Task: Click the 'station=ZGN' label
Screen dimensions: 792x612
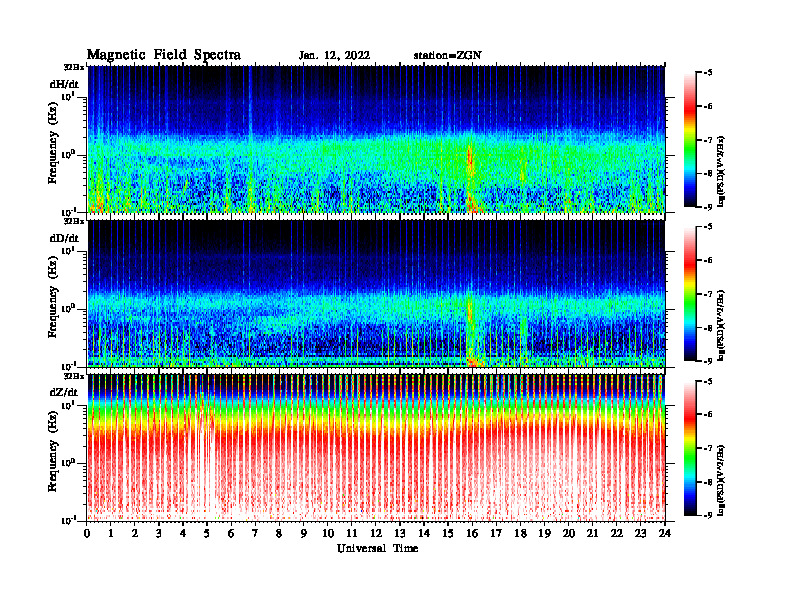Action: (448, 55)
